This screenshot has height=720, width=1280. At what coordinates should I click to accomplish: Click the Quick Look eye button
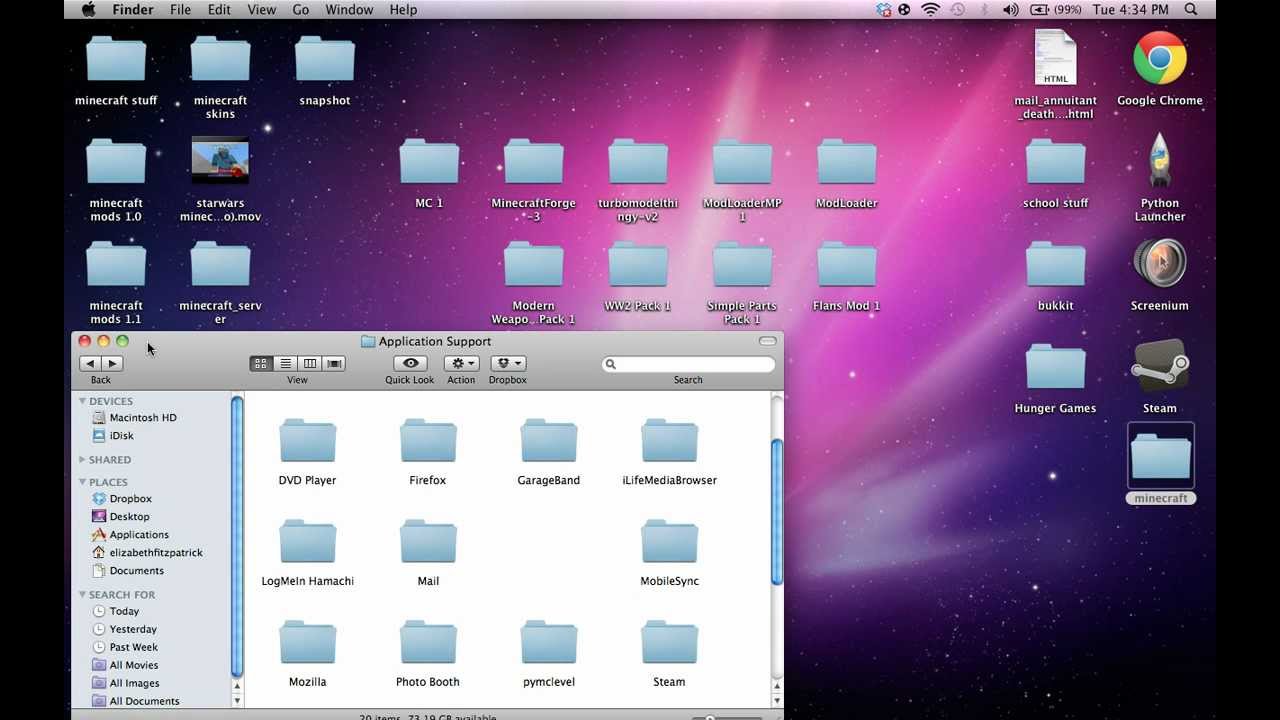coord(410,363)
